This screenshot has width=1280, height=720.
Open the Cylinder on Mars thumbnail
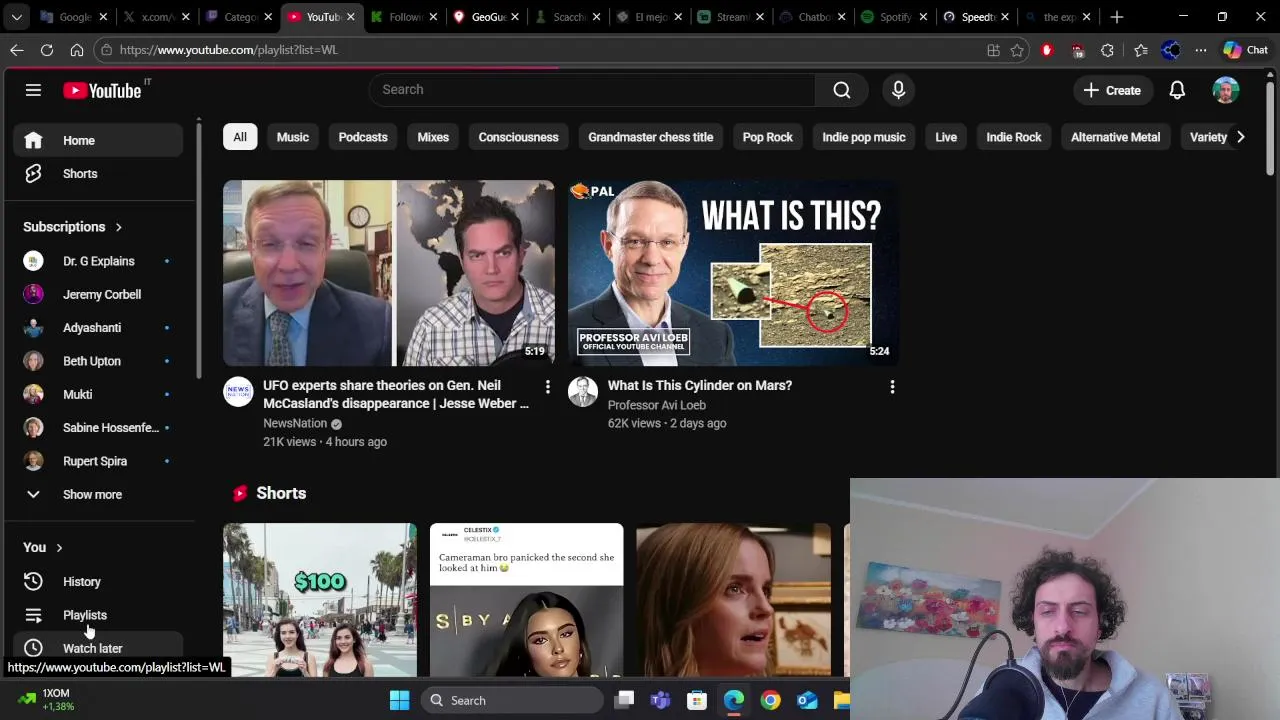pyautogui.click(x=734, y=273)
